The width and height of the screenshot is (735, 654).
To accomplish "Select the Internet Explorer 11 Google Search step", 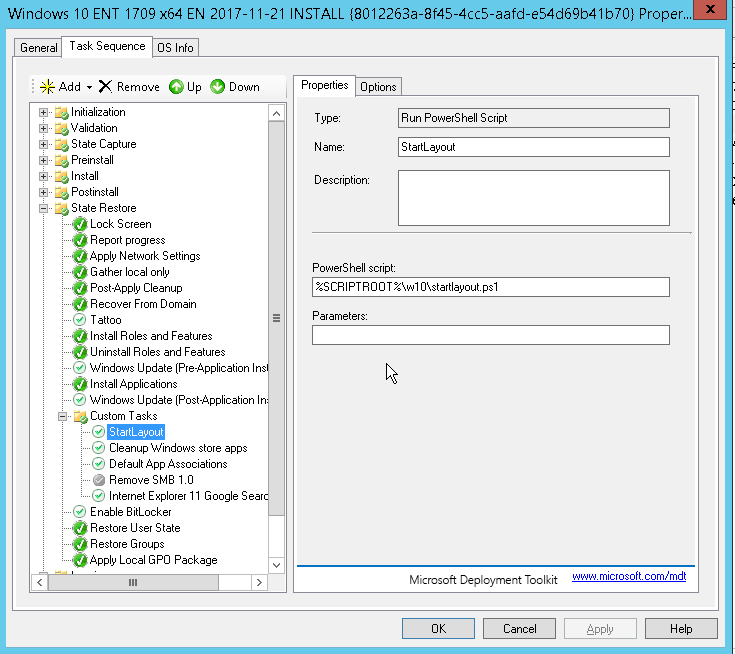I will coord(188,496).
